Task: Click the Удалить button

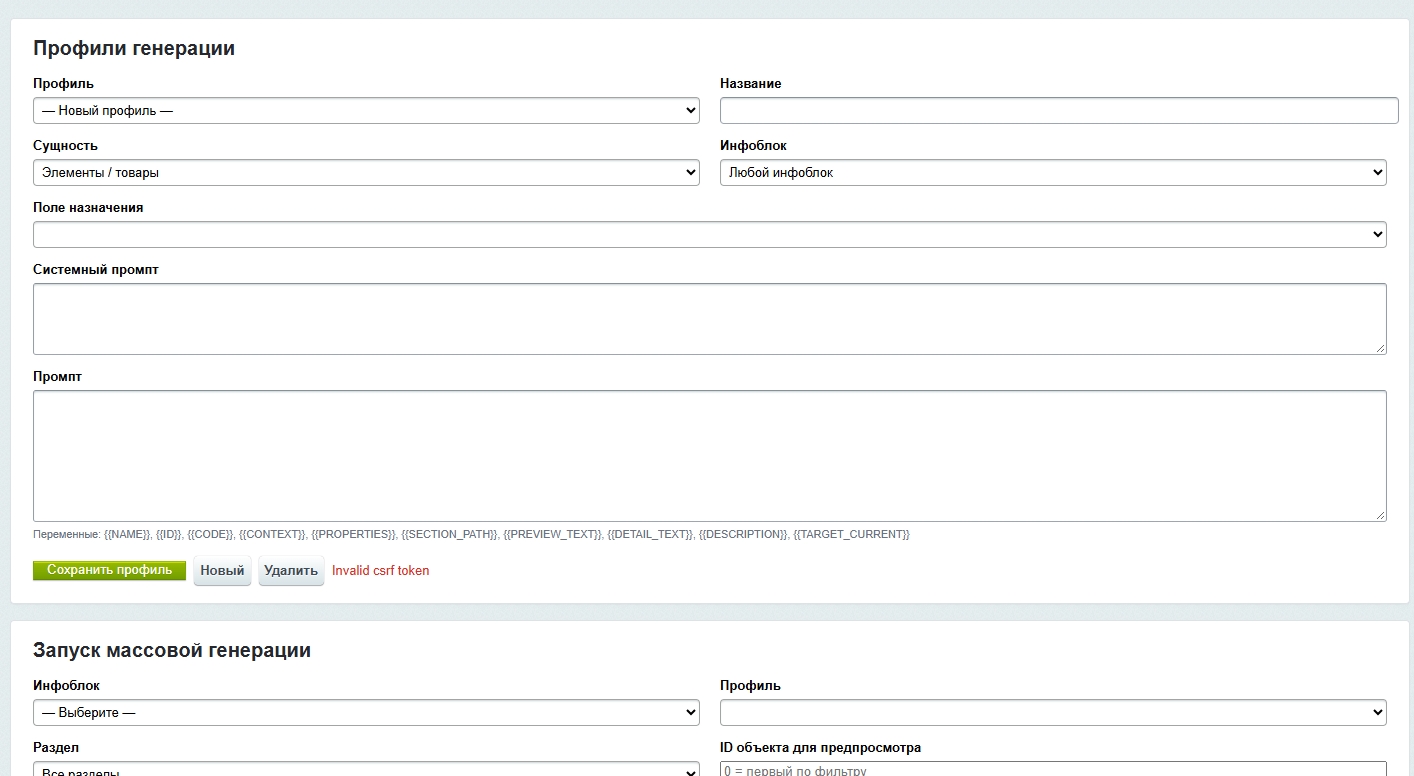Action: [291, 571]
